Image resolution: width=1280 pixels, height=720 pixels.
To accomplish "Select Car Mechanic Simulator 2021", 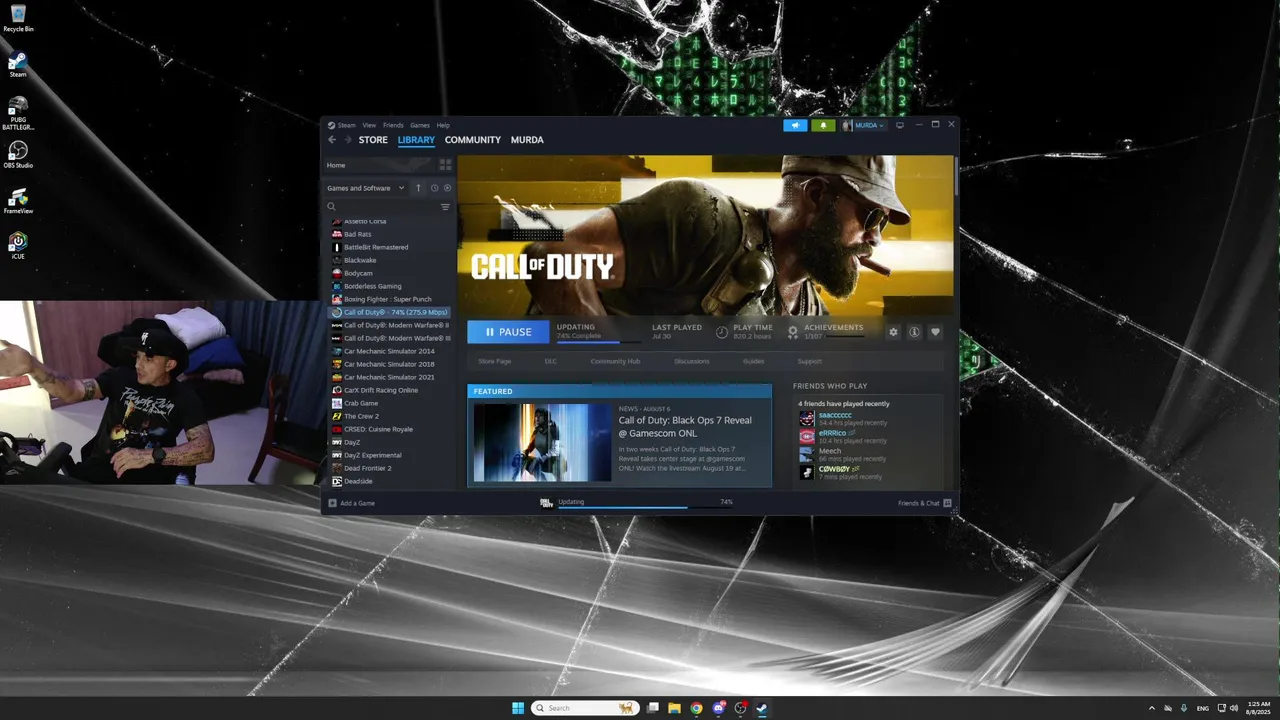I will [389, 377].
